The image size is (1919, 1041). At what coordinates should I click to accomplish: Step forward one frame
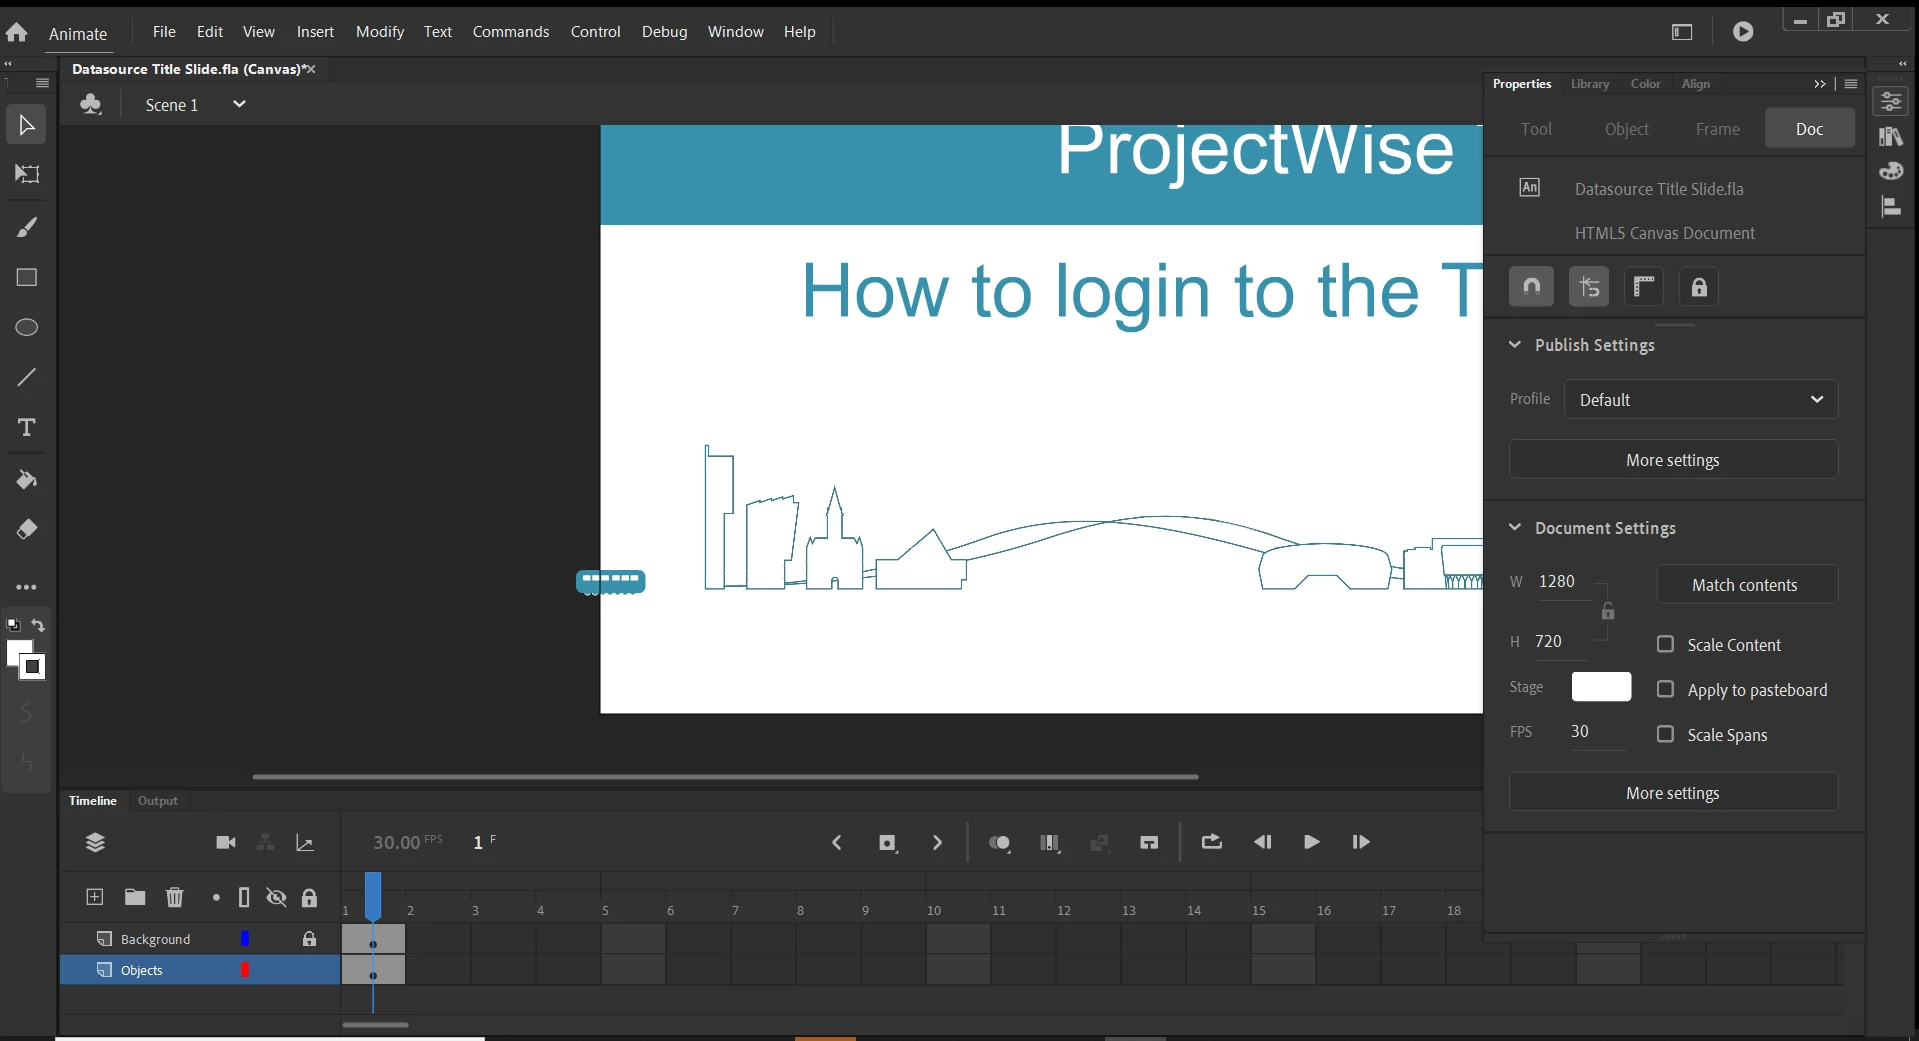tap(1361, 842)
